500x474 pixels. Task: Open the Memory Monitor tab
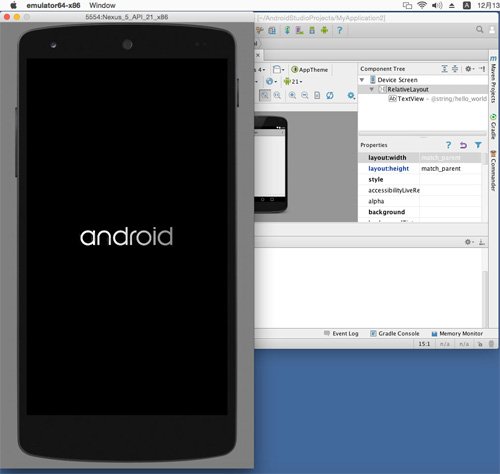coord(457,334)
